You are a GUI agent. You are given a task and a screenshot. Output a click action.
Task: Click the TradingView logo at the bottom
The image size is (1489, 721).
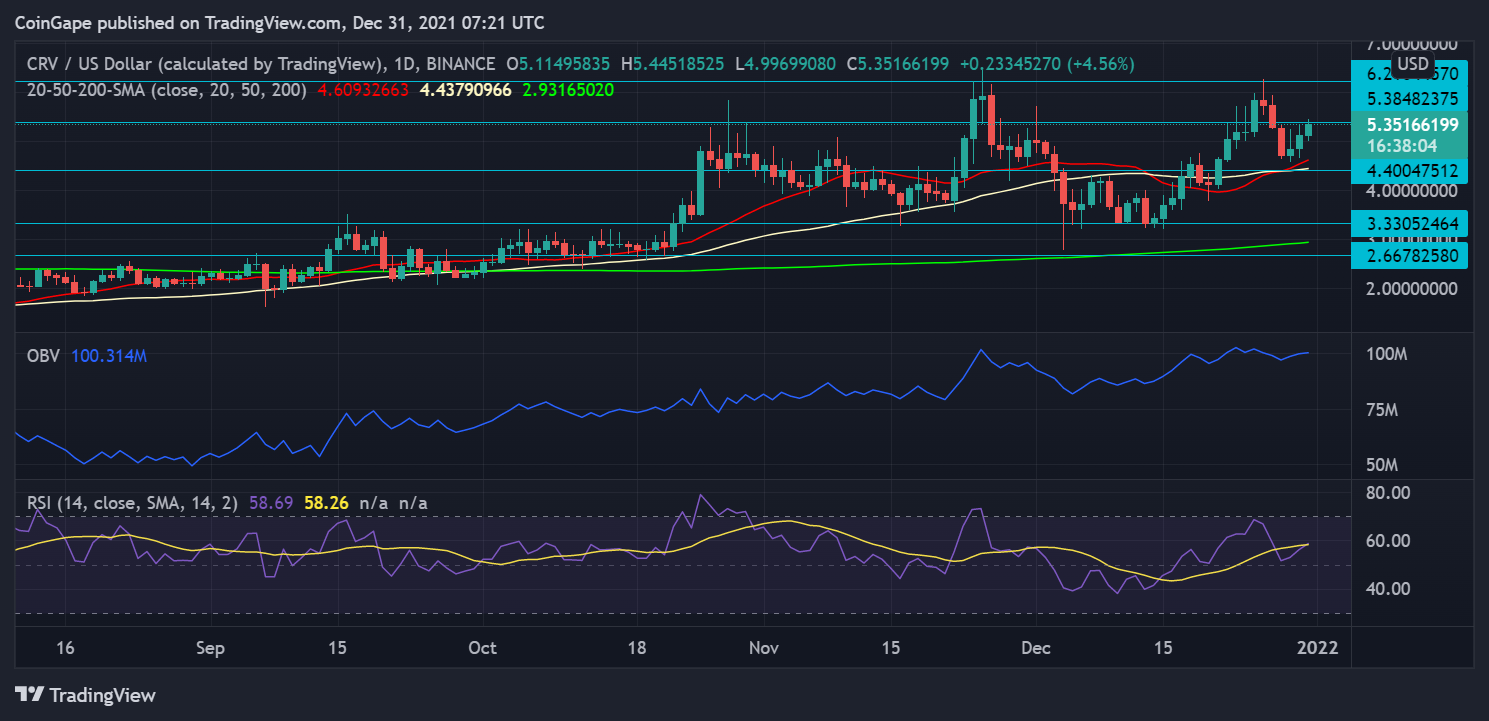coord(85,694)
